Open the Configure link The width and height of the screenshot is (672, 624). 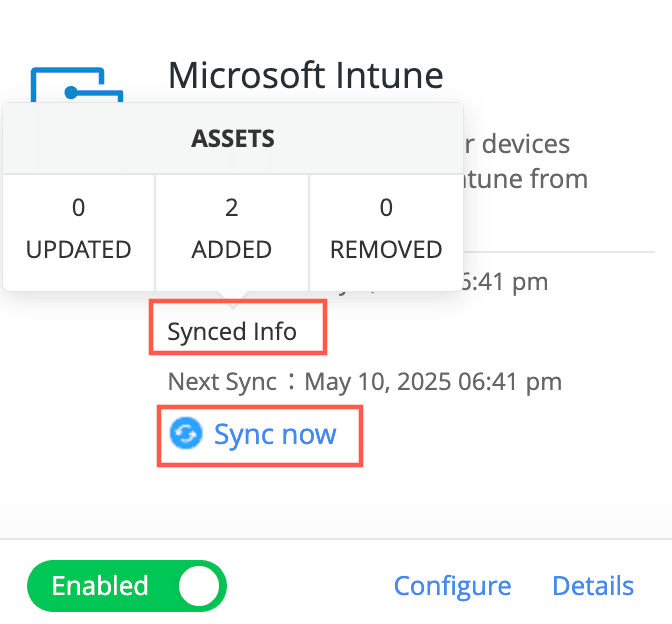tap(452, 586)
